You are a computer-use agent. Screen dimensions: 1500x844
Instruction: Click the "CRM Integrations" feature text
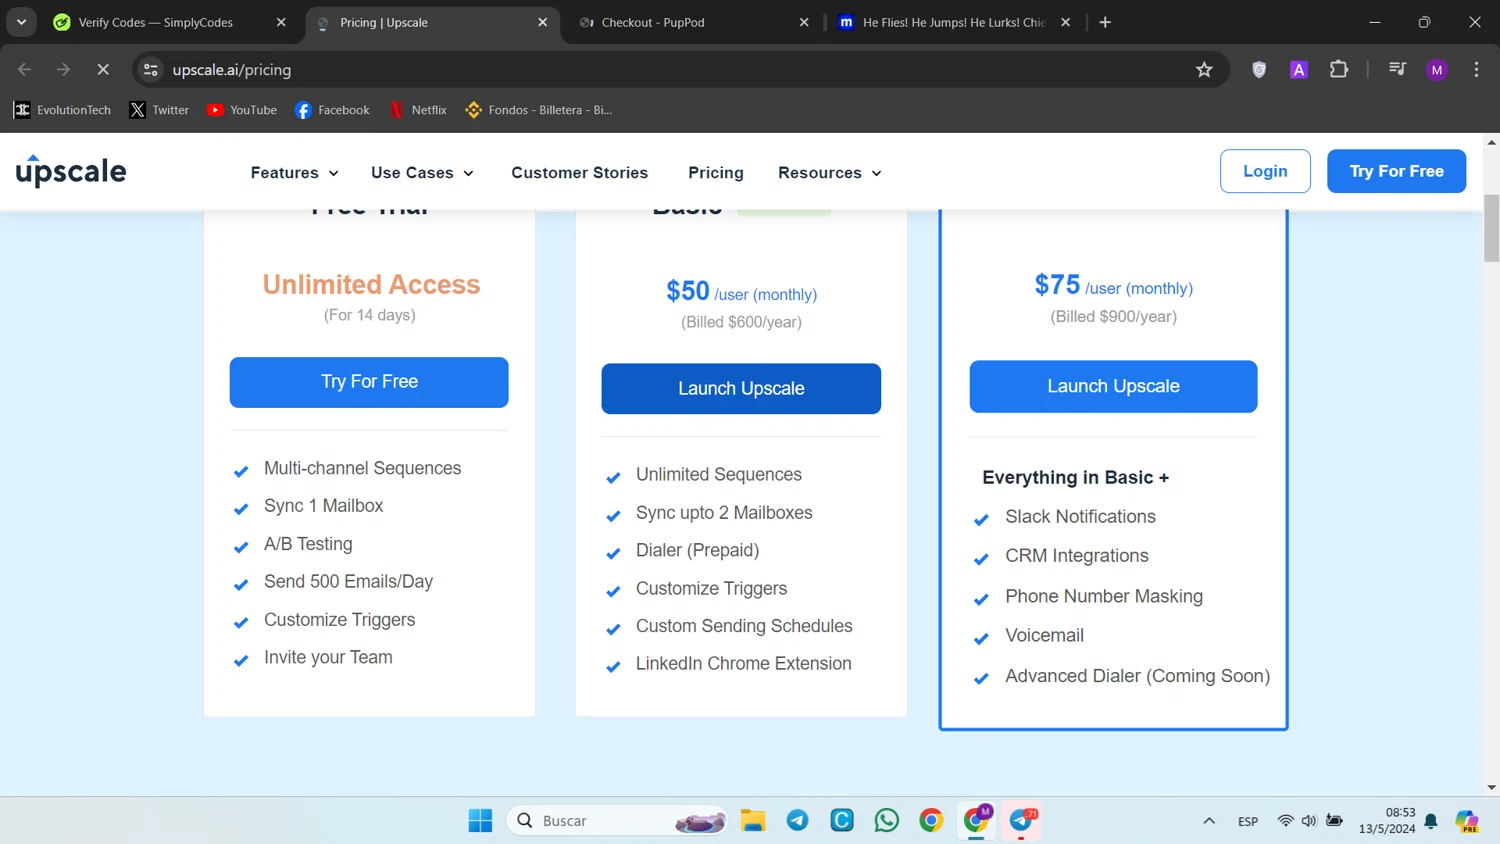(x=1076, y=555)
